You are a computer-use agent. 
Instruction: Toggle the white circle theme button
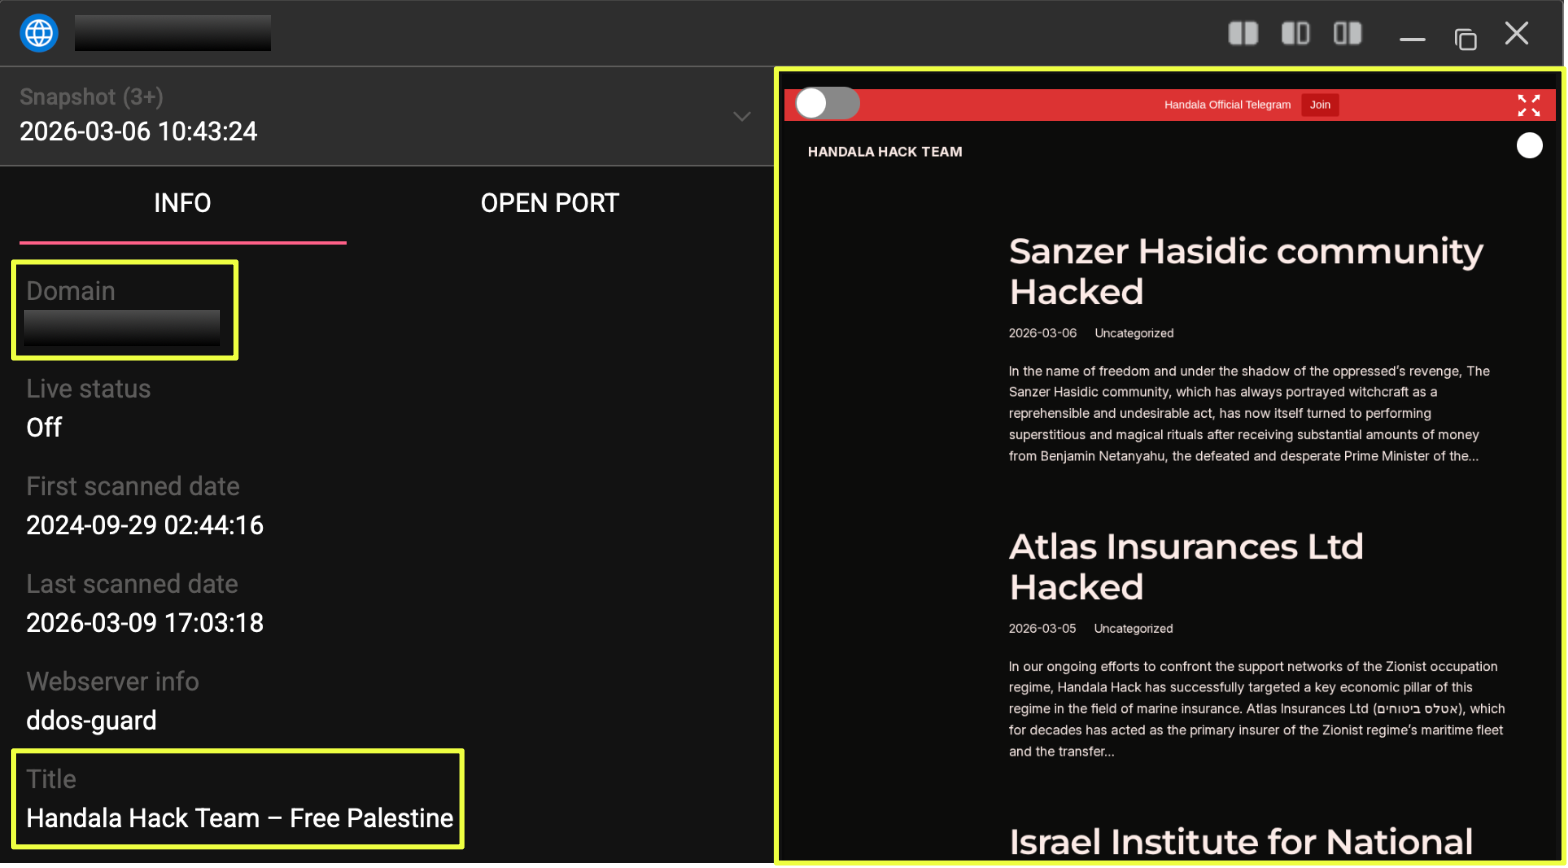[x=1529, y=146]
